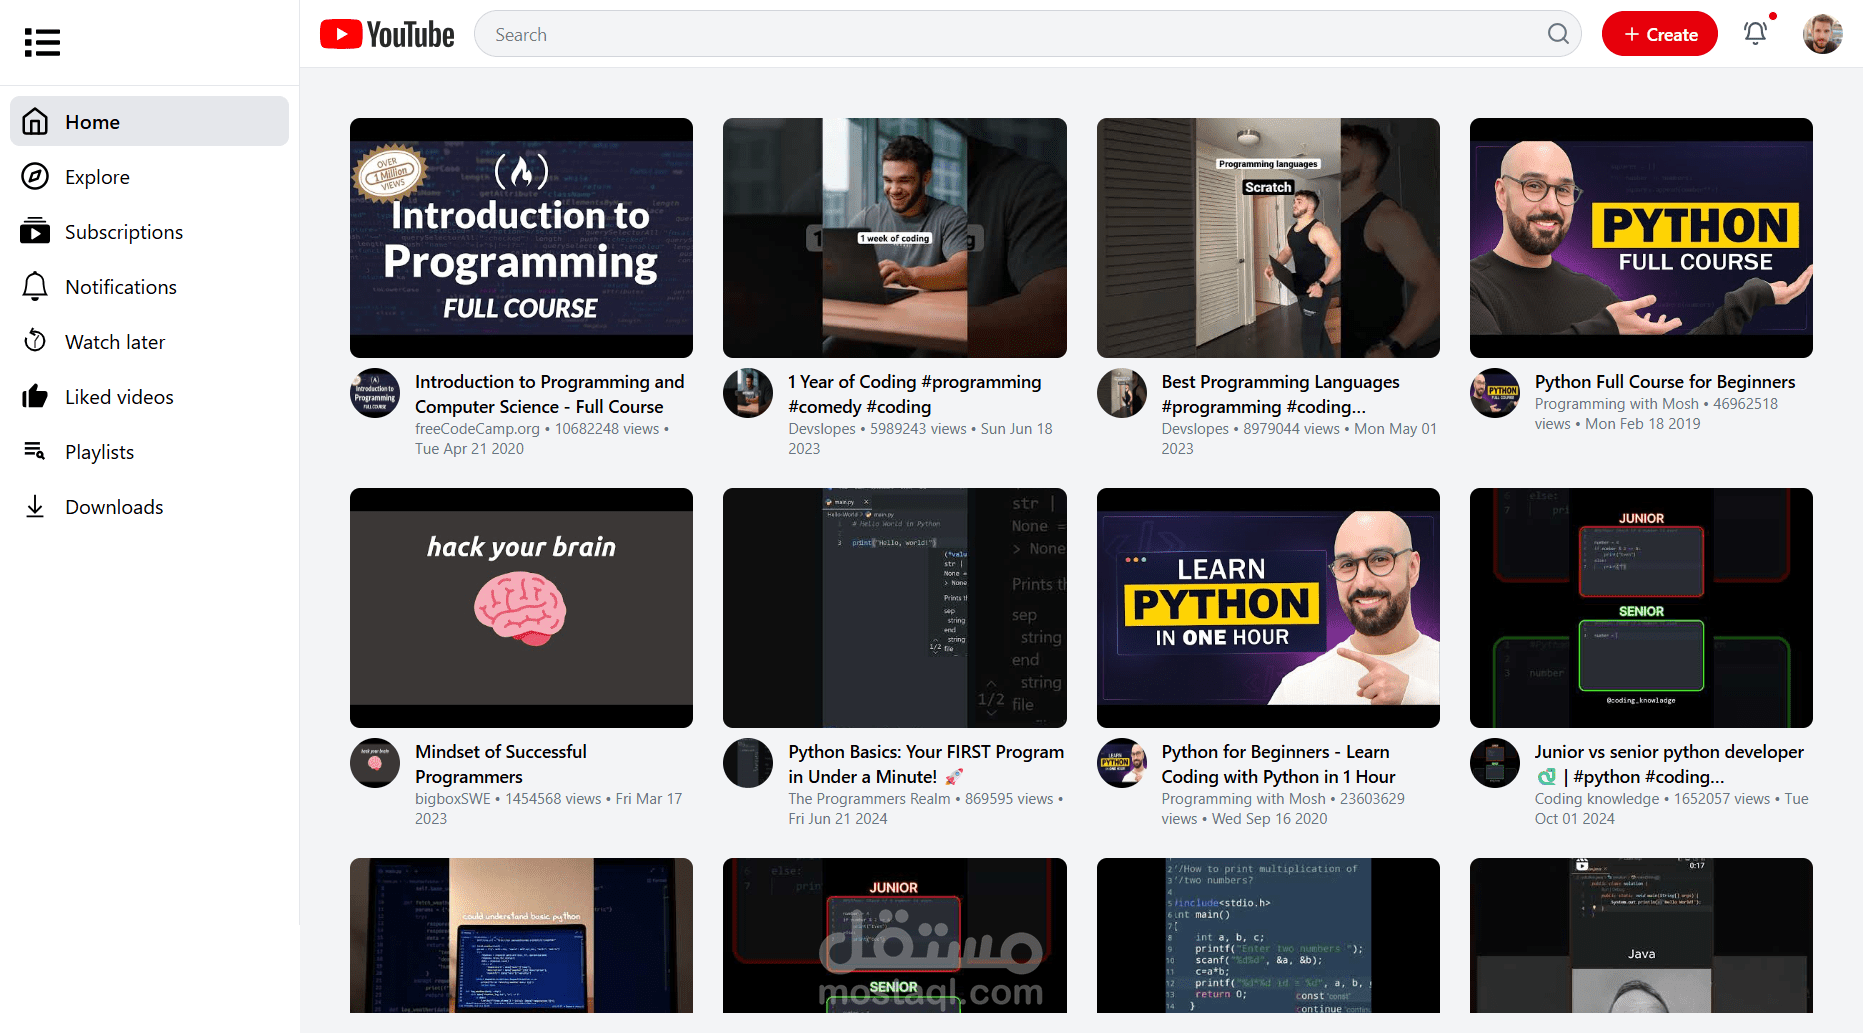Viewport: 1863px width, 1033px height.
Task: Click freeCodeCamp.org channel name
Action: [x=477, y=429]
